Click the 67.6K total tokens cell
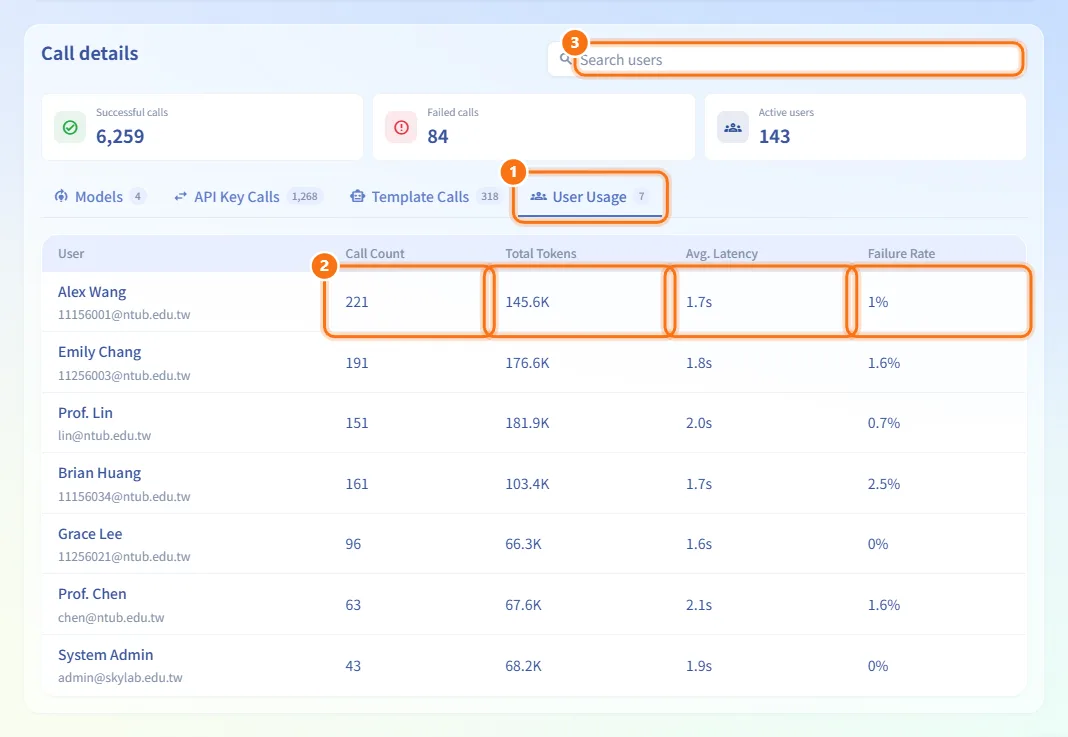 pyautogui.click(x=523, y=605)
